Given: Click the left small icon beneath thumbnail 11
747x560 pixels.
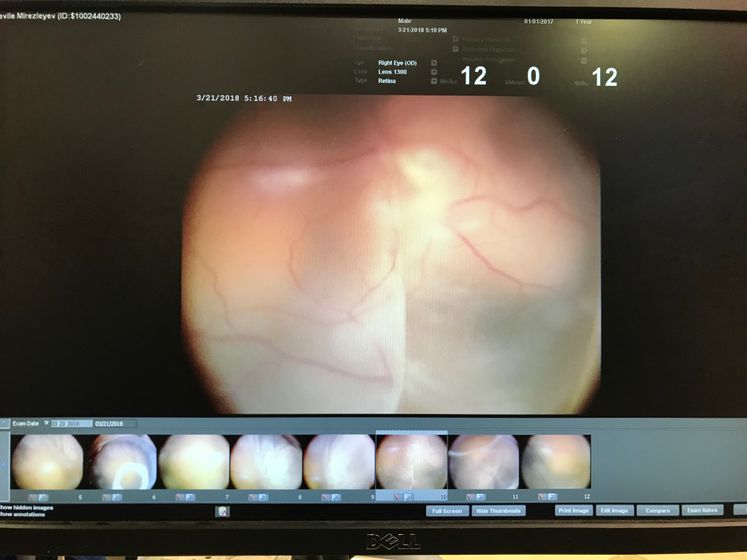Looking at the screenshot, I should [471, 497].
